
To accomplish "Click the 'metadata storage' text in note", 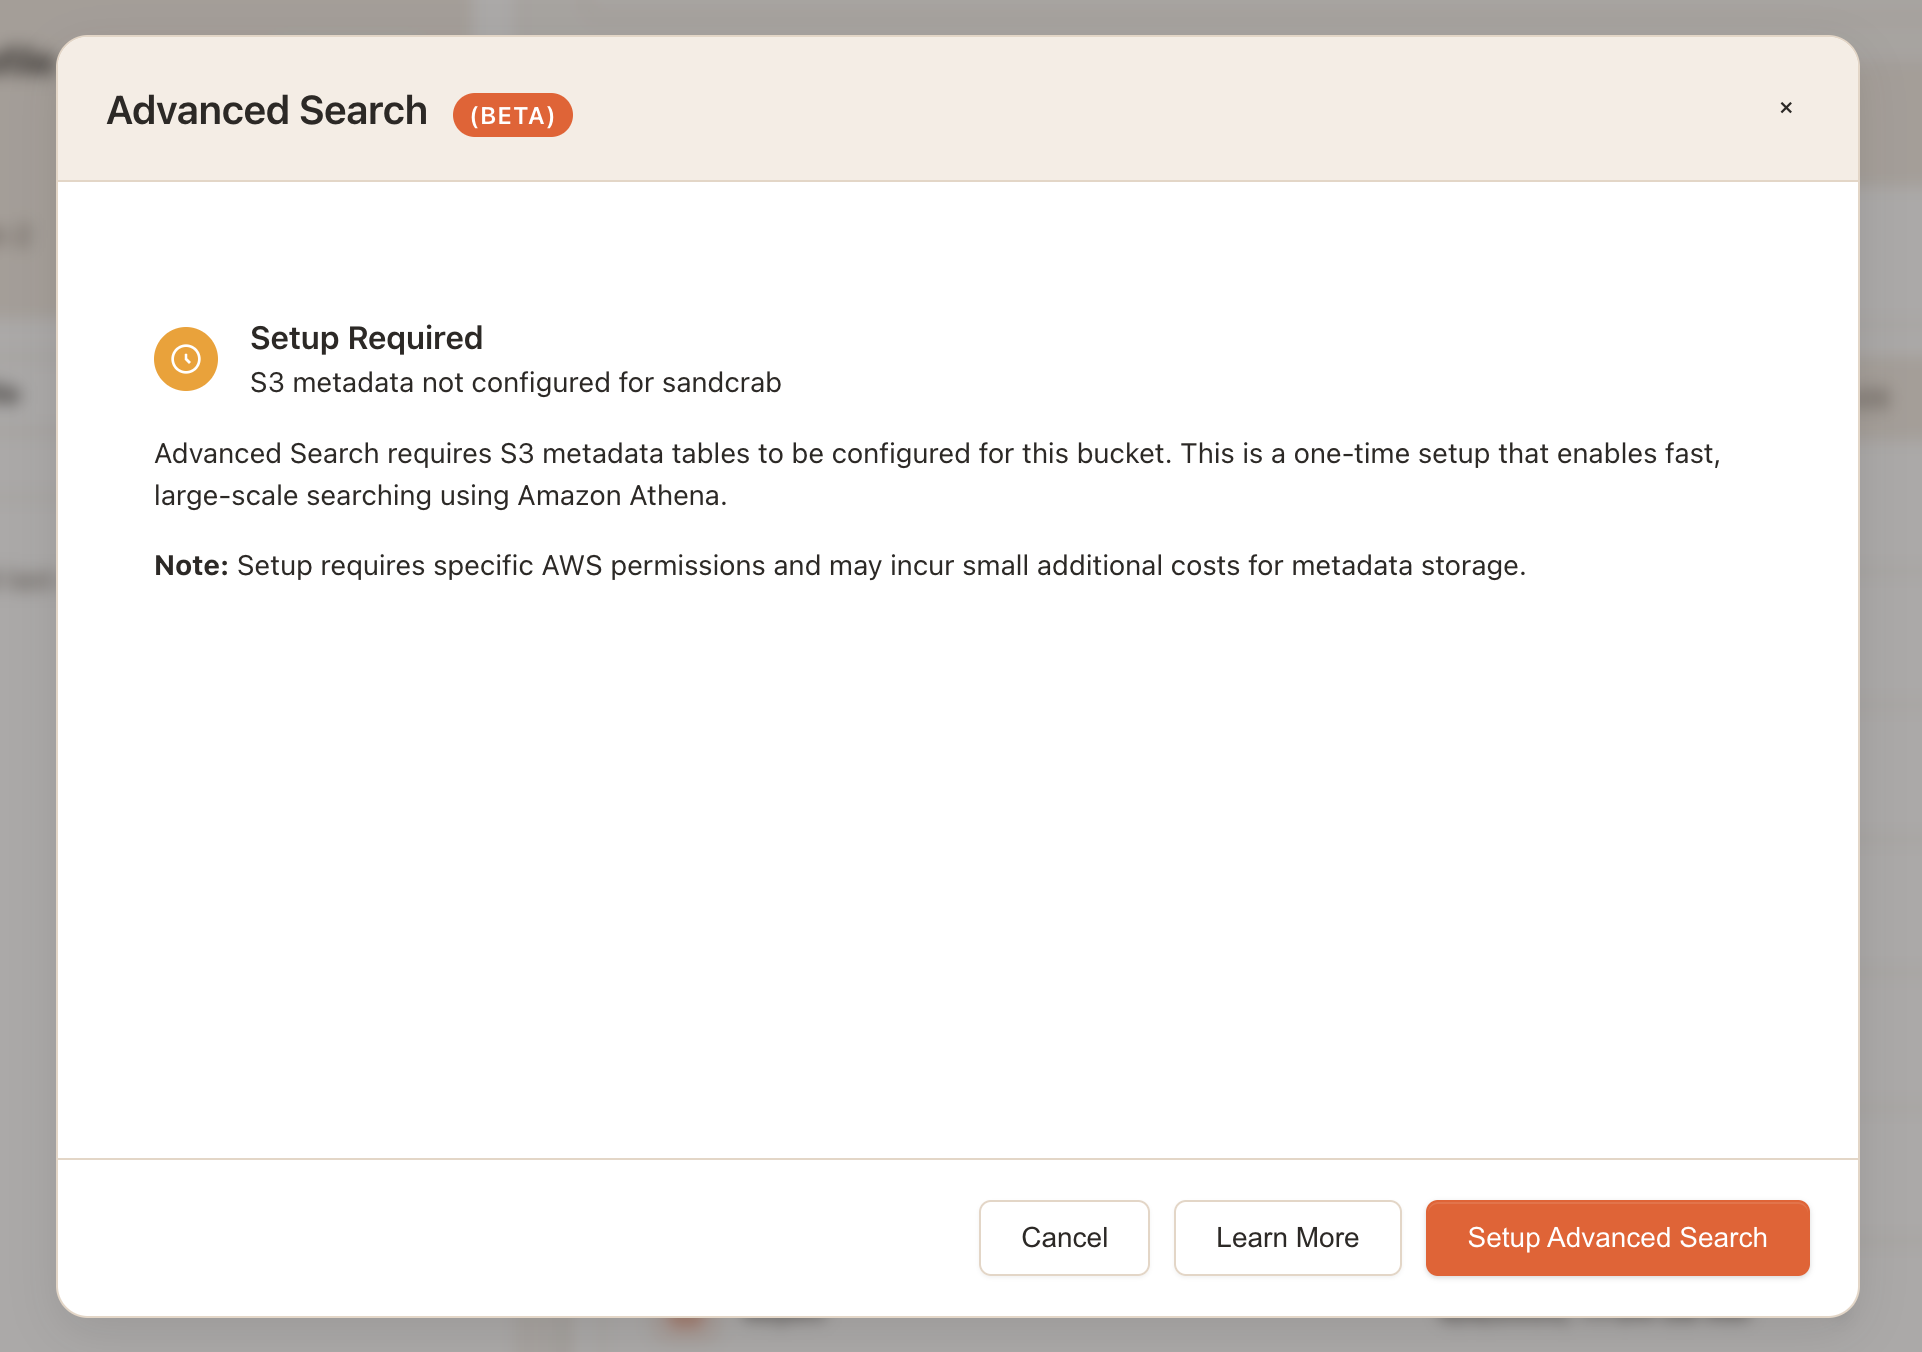I will (x=1406, y=566).
